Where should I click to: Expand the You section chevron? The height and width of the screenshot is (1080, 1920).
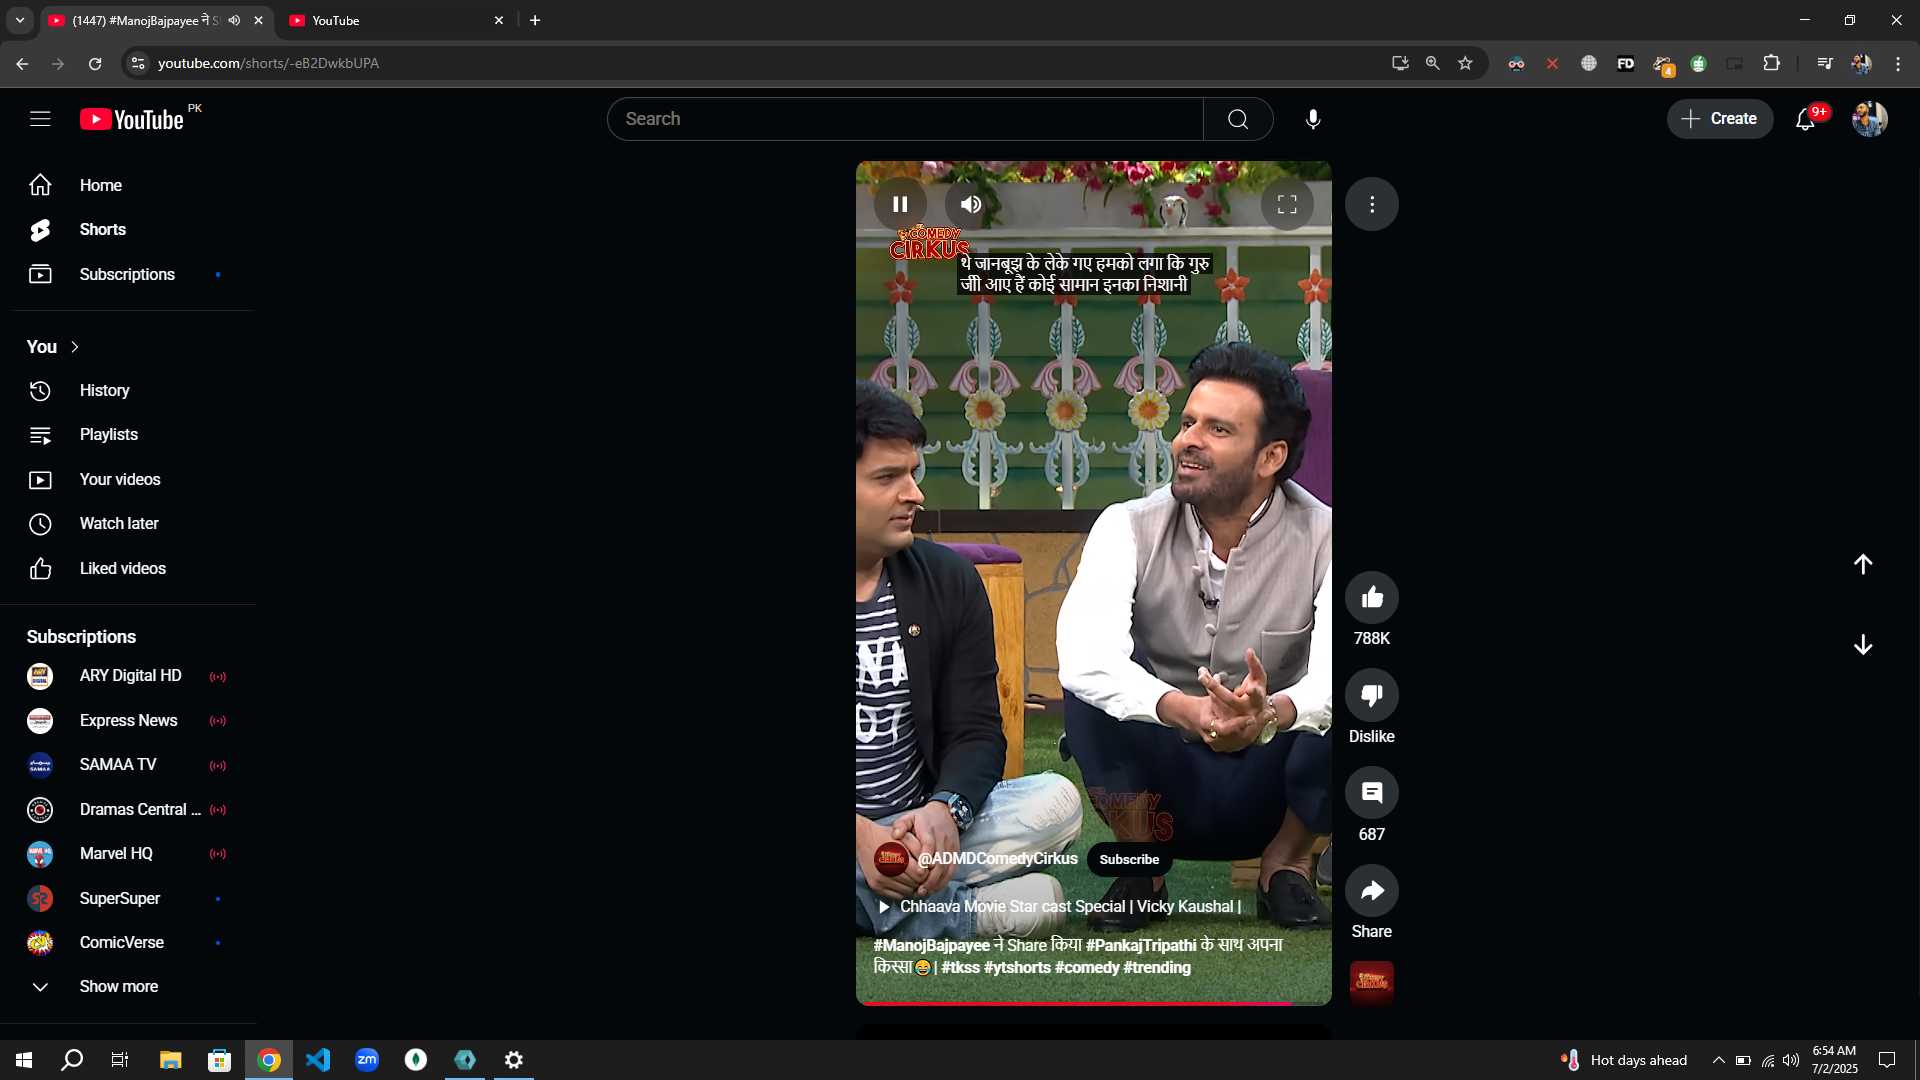pyautogui.click(x=75, y=347)
